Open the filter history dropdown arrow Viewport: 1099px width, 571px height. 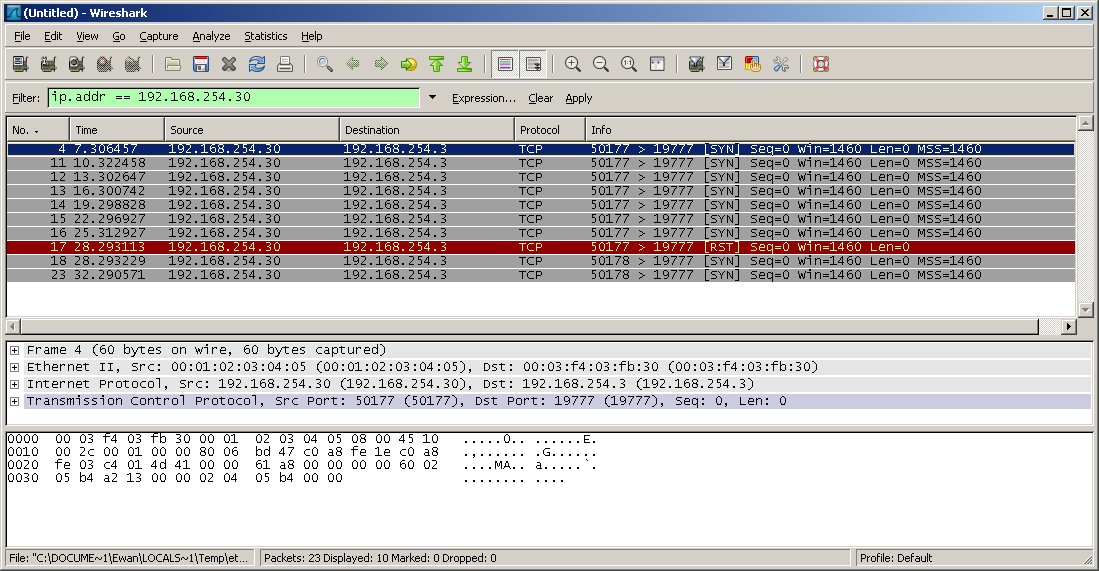(432, 97)
